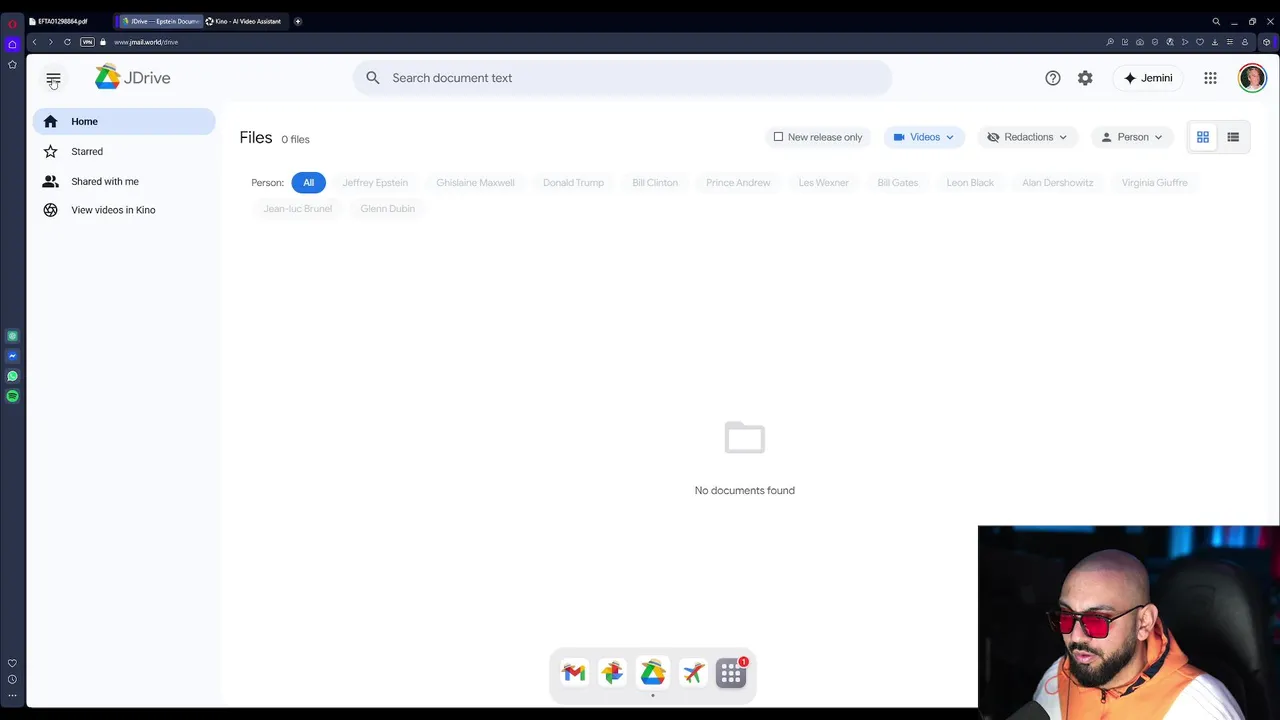Screen dimensions: 1280x720
Task: Enable the New release only checkbox
Action: tap(778, 137)
